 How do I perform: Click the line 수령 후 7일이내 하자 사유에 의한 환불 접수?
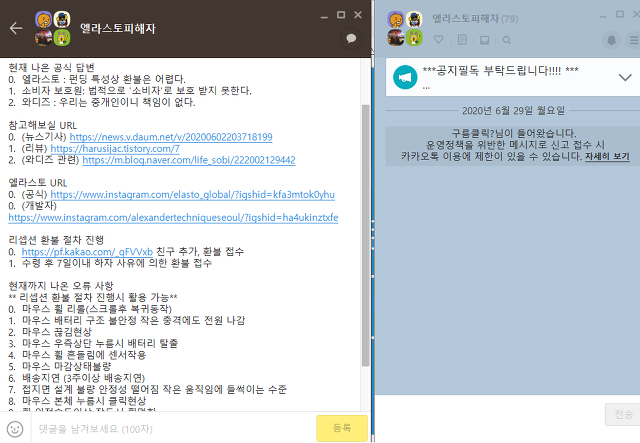pos(117,263)
